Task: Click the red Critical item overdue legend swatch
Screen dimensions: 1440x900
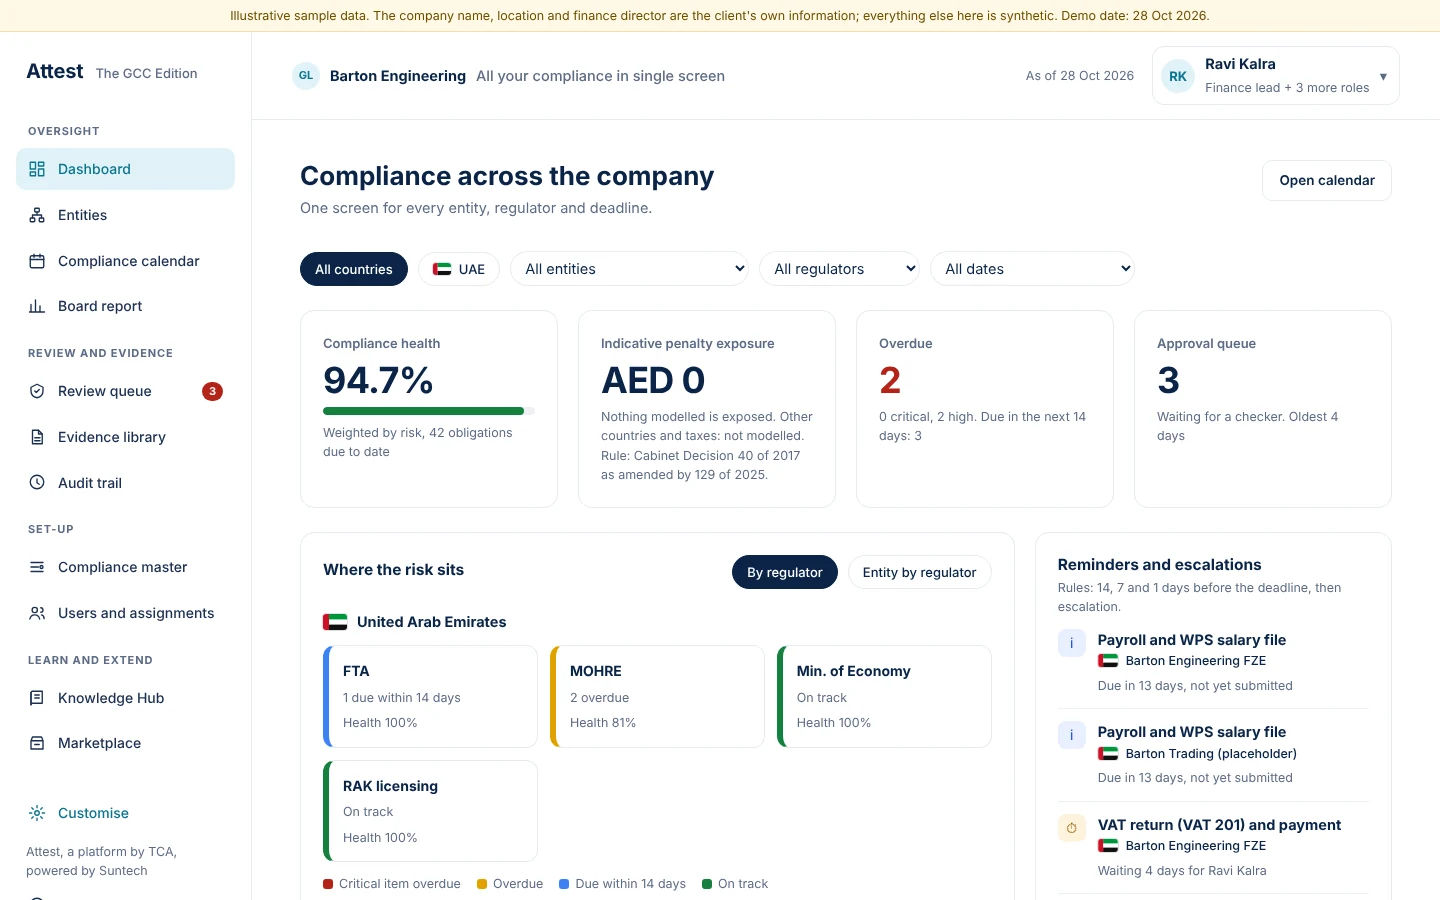Action: [x=328, y=884]
